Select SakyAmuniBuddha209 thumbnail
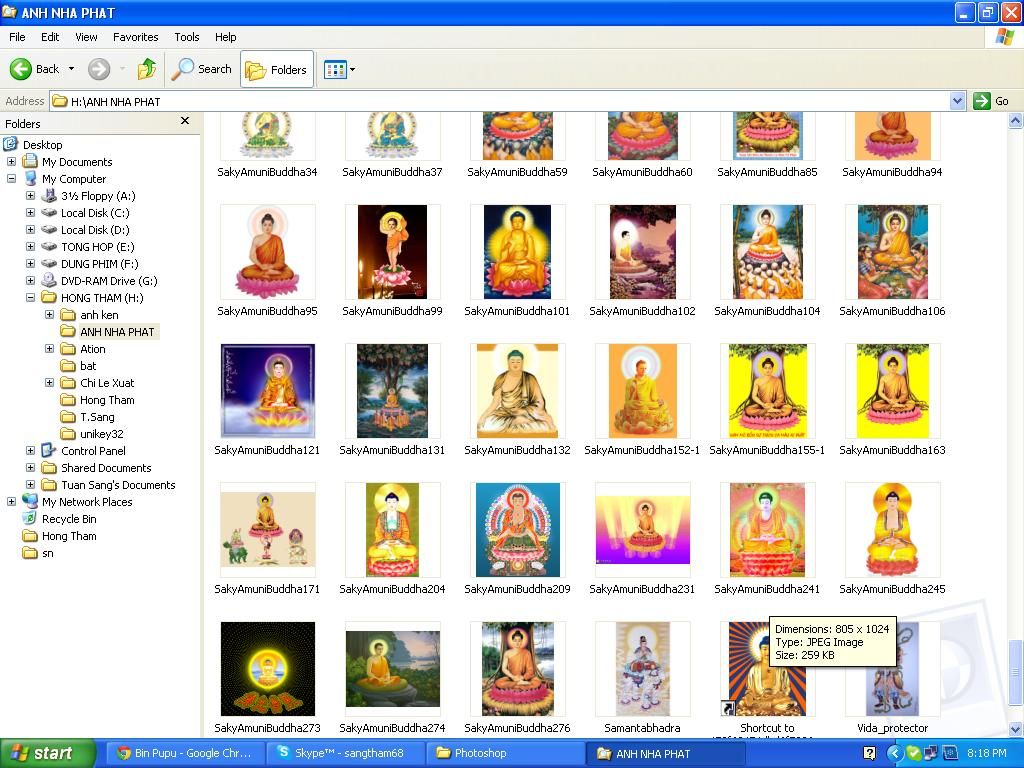 point(517,530)
